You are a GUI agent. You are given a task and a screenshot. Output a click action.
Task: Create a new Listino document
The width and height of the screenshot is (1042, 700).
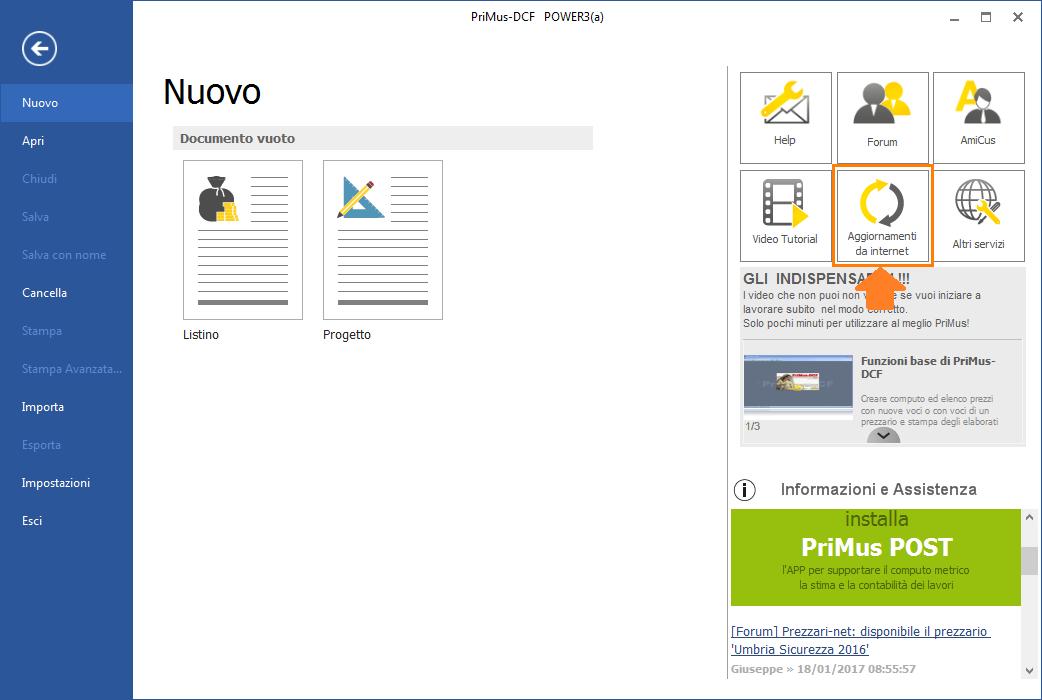[243, 240]
